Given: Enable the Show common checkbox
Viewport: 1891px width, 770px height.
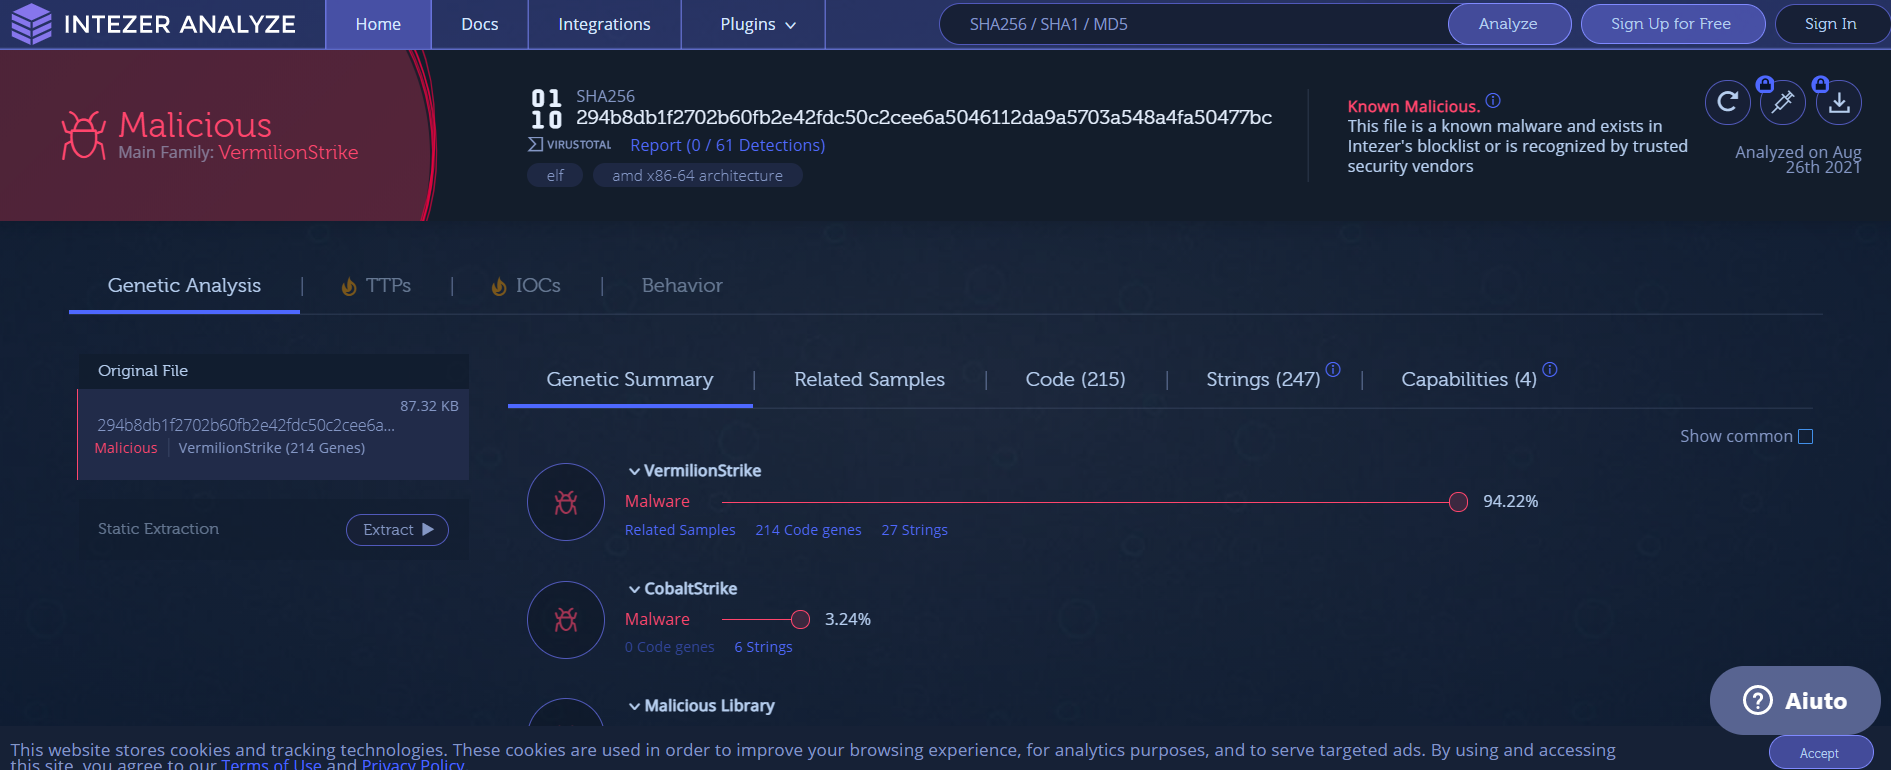Looking at the screenshot, I should point(1805,437).
